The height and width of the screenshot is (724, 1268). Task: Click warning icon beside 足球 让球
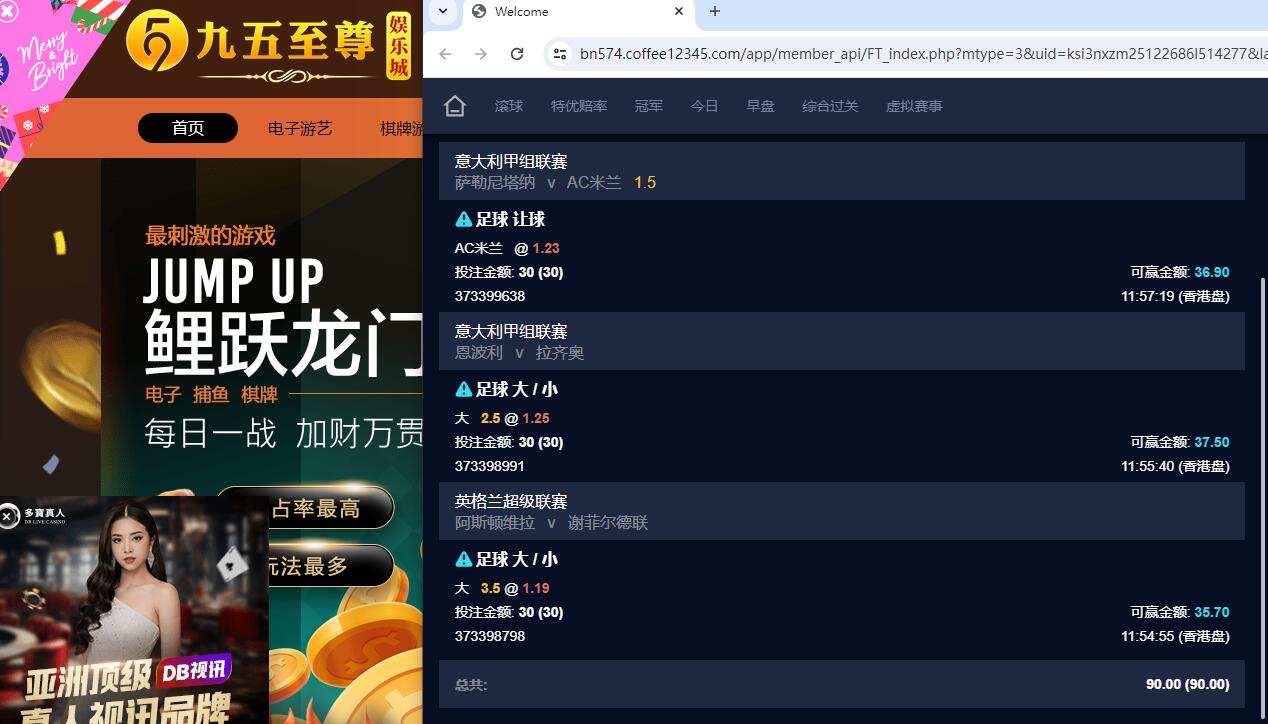point(464,219)
